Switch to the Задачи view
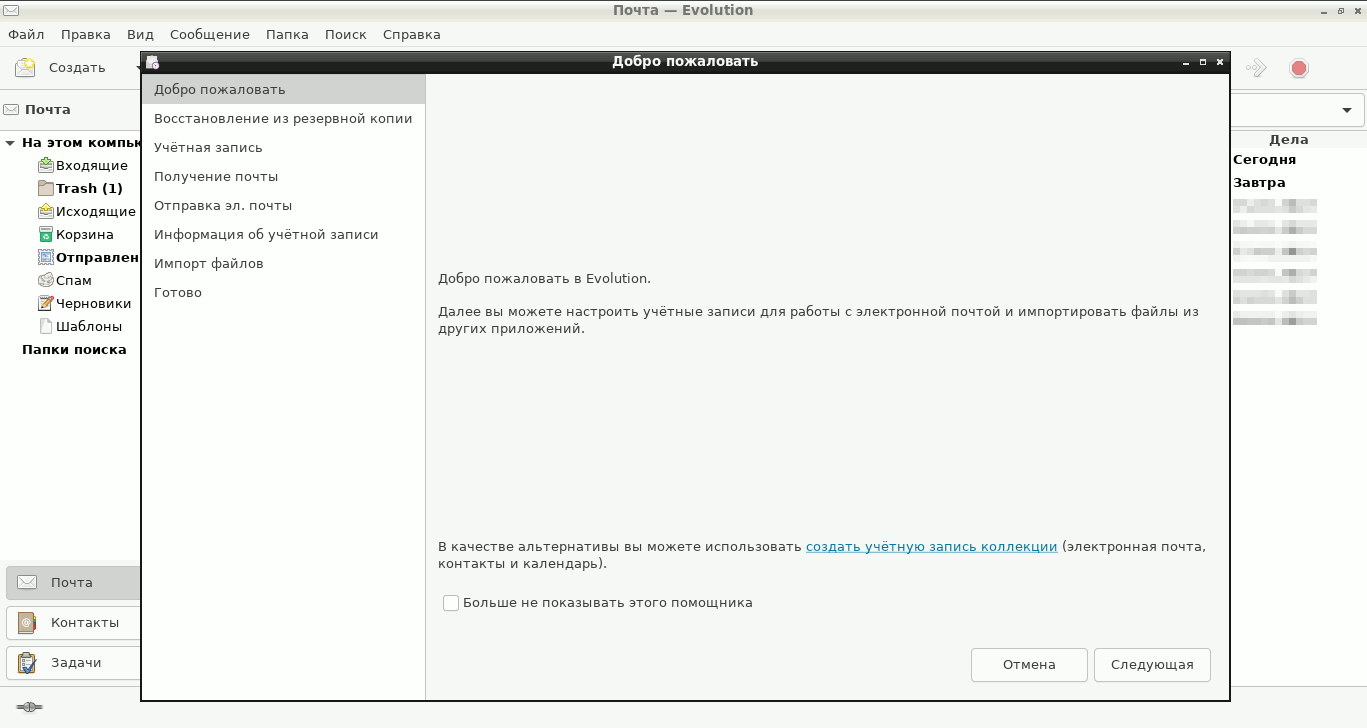1367x728 pixels. (x=74, y=662)
